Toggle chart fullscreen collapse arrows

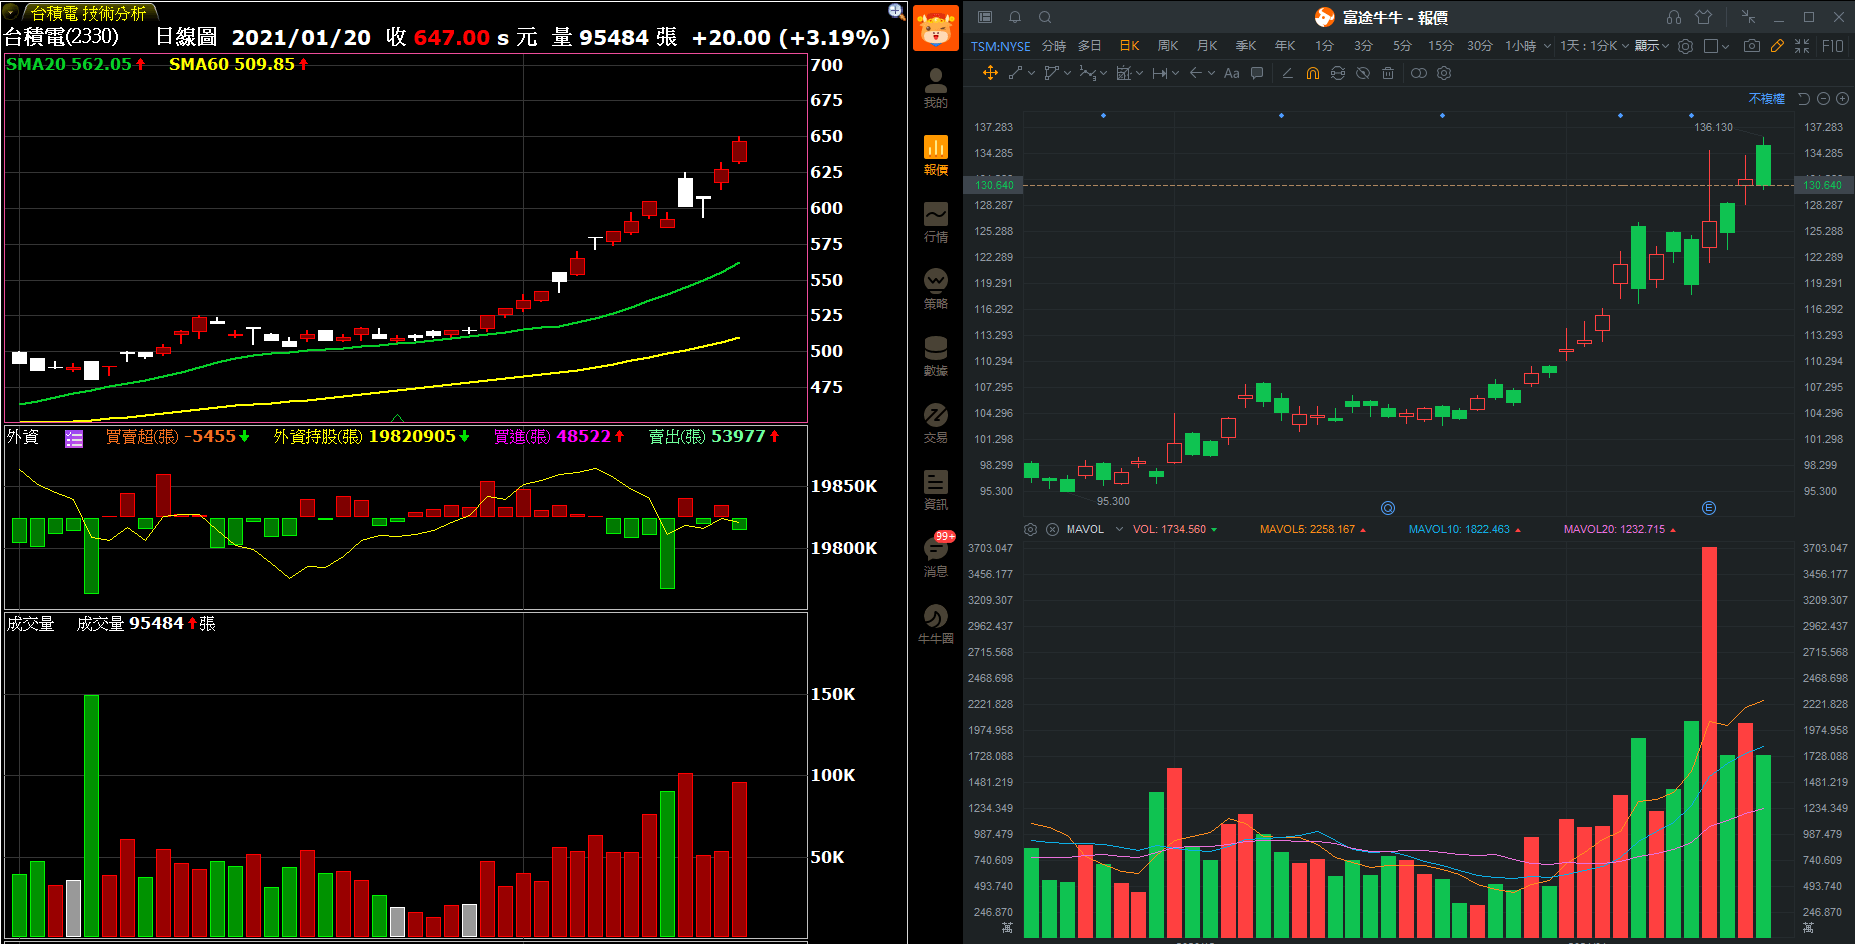(x=1802, y=46)
